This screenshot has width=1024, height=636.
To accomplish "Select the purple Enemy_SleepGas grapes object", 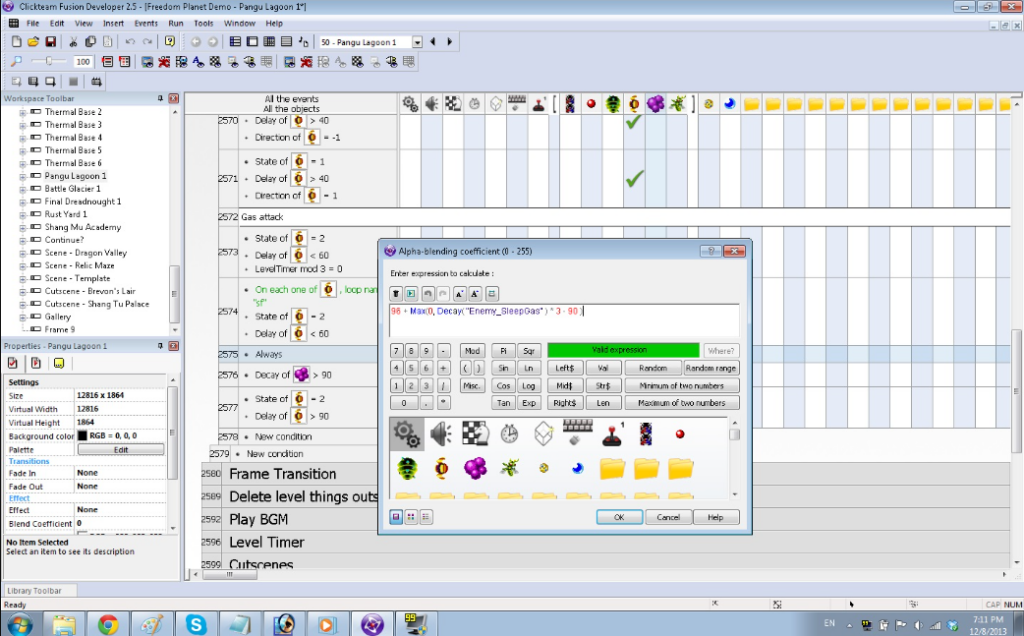I will click(x=474, y=468).
